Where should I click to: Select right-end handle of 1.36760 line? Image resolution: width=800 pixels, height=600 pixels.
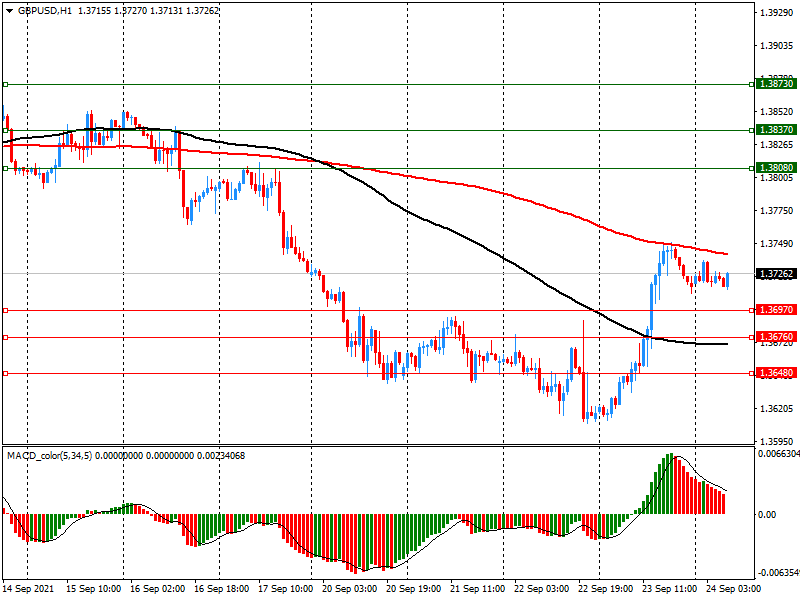coord(752,337)
